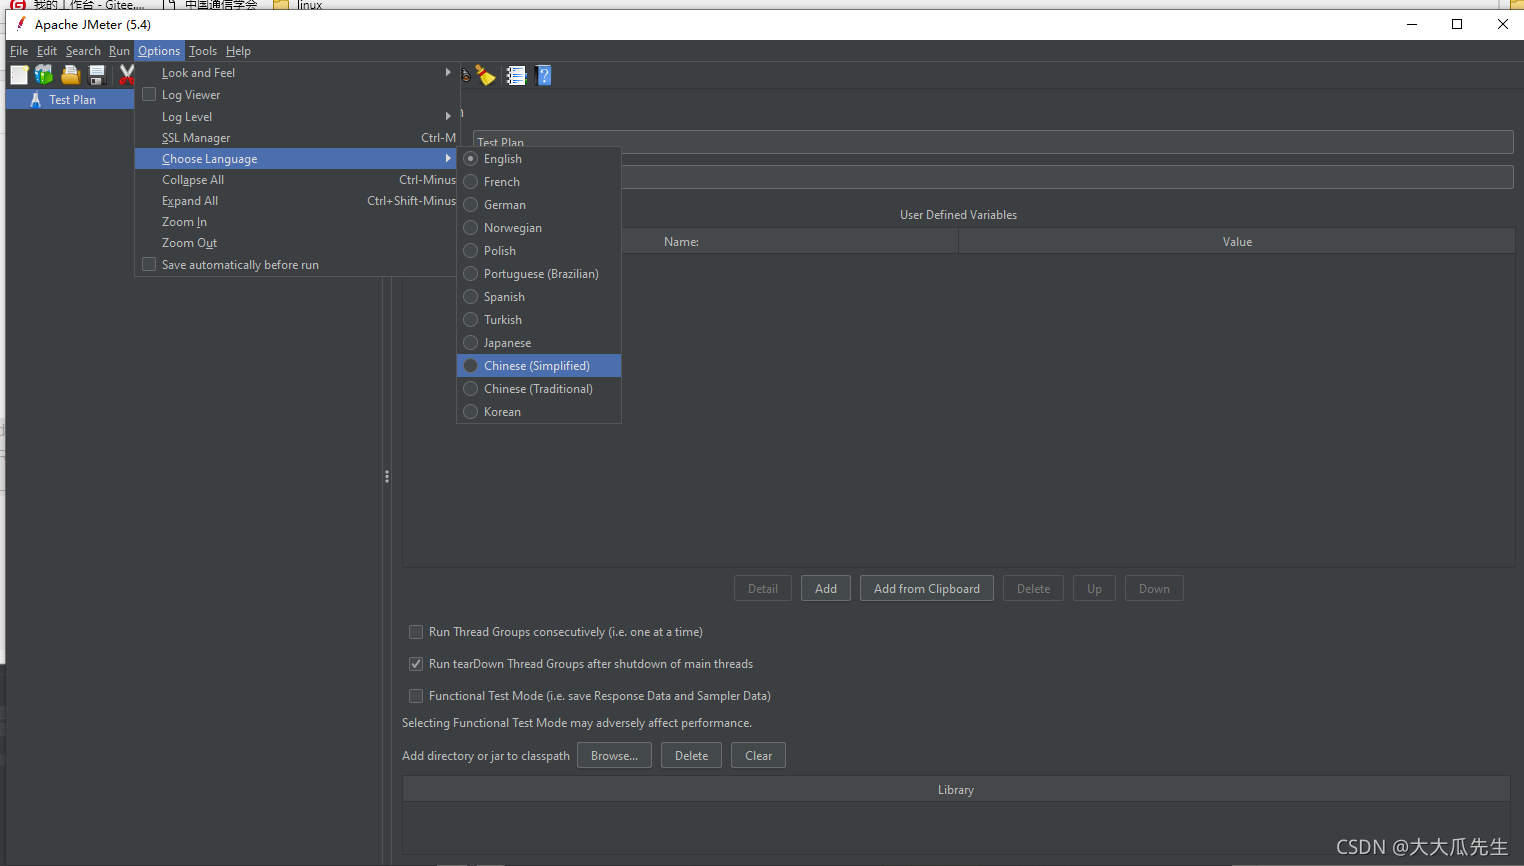Image resolution: width=1524 pixels, height=866 pixels.
Task: Select French language option
Action: (539, 182)
